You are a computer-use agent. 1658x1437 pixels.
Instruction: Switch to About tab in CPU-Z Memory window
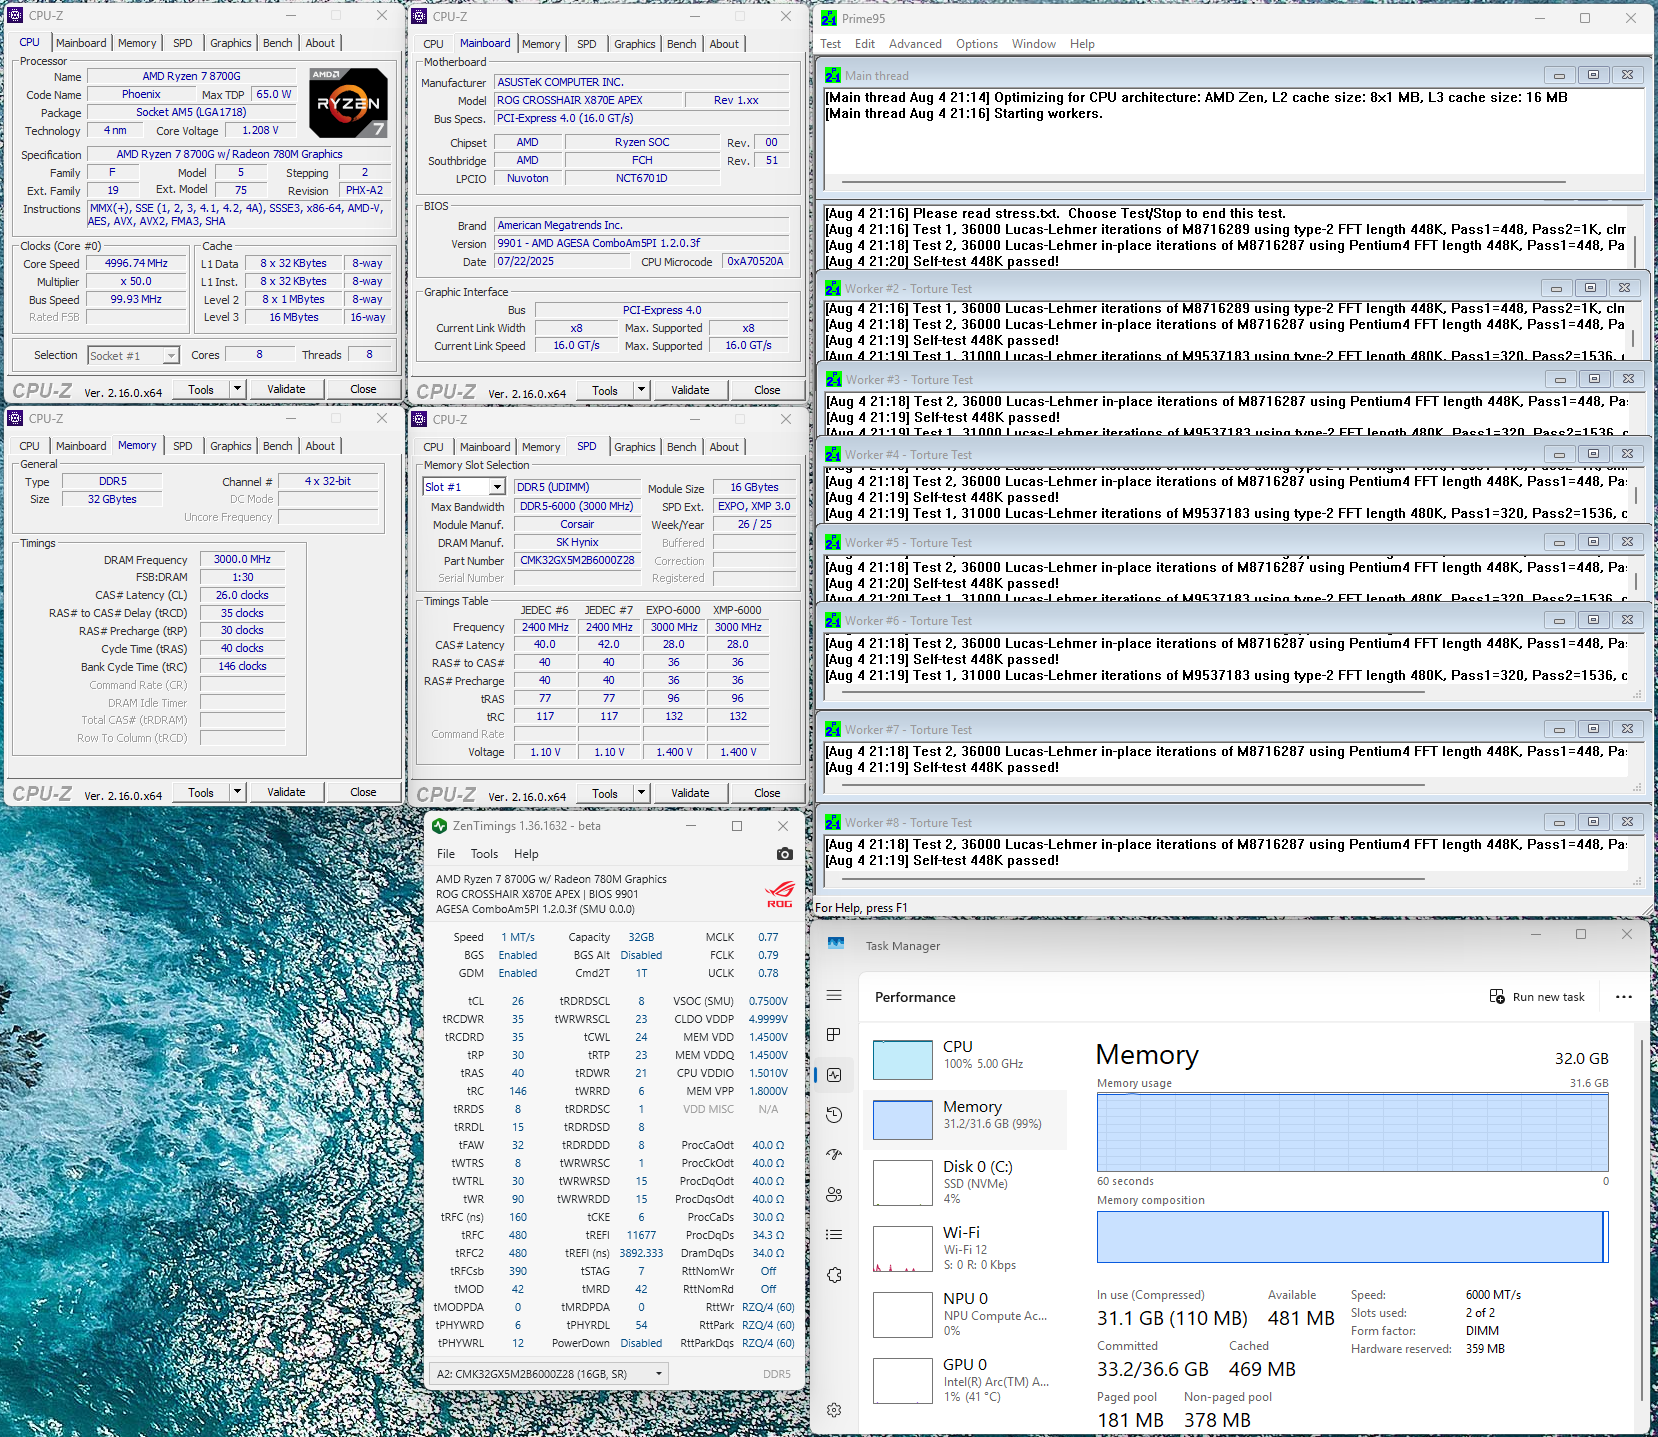pos(320,446)
